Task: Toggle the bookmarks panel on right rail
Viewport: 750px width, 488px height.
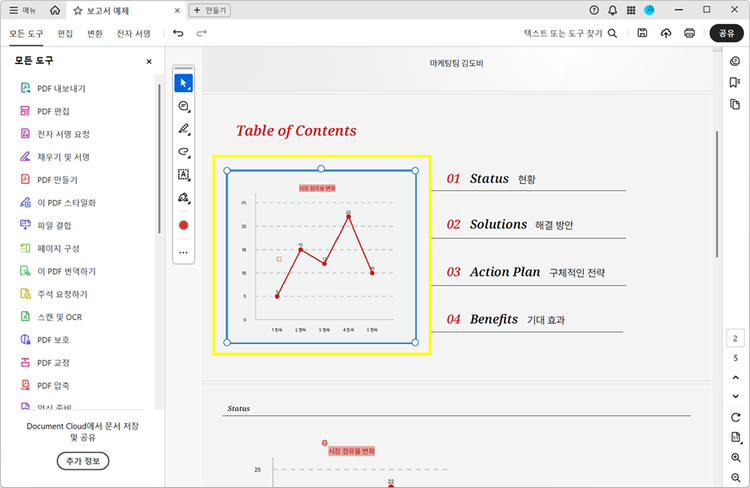Action: [x=735, y=83]
